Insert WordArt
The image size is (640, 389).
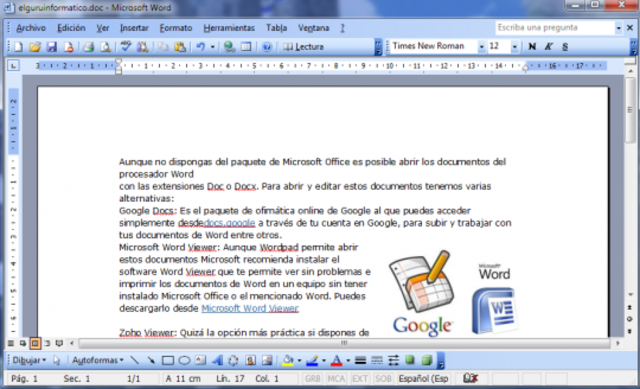(x=217, y=360)
